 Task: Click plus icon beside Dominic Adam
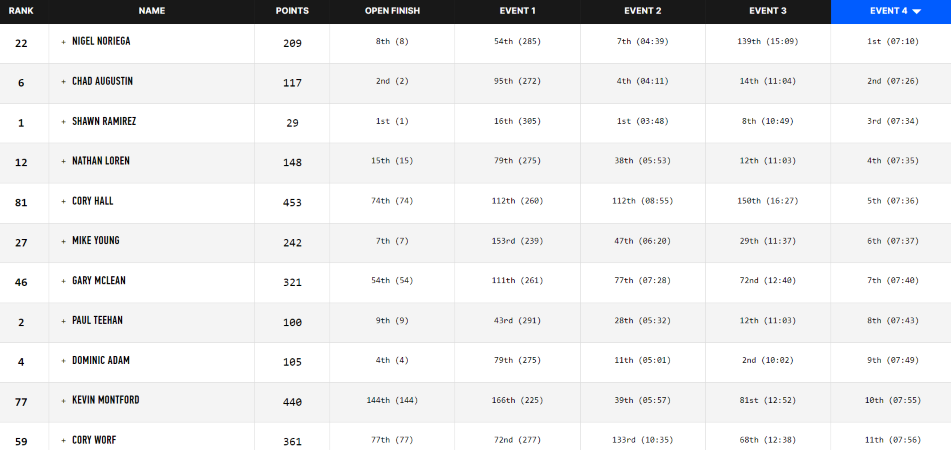(x=64, y=361)
